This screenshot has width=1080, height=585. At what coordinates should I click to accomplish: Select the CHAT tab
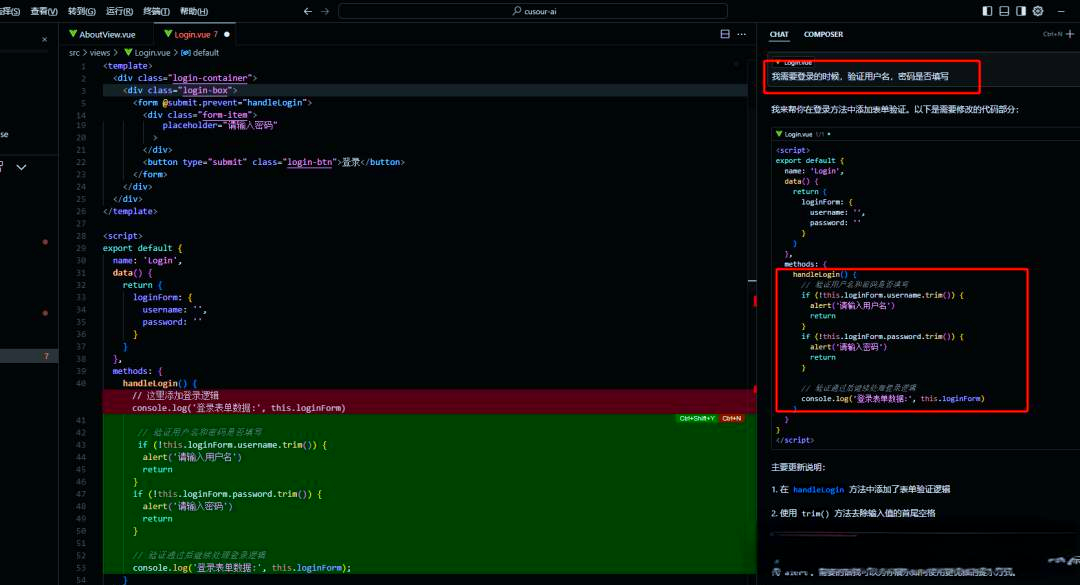pos(779,34)
